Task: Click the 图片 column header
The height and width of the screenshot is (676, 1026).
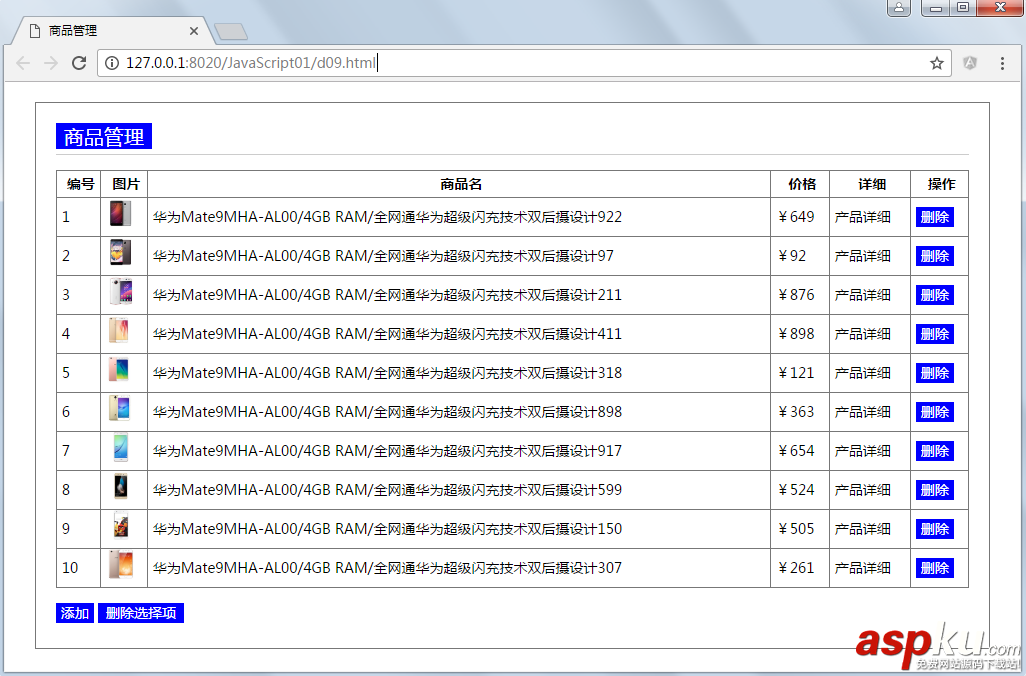Action: [126, 185]
